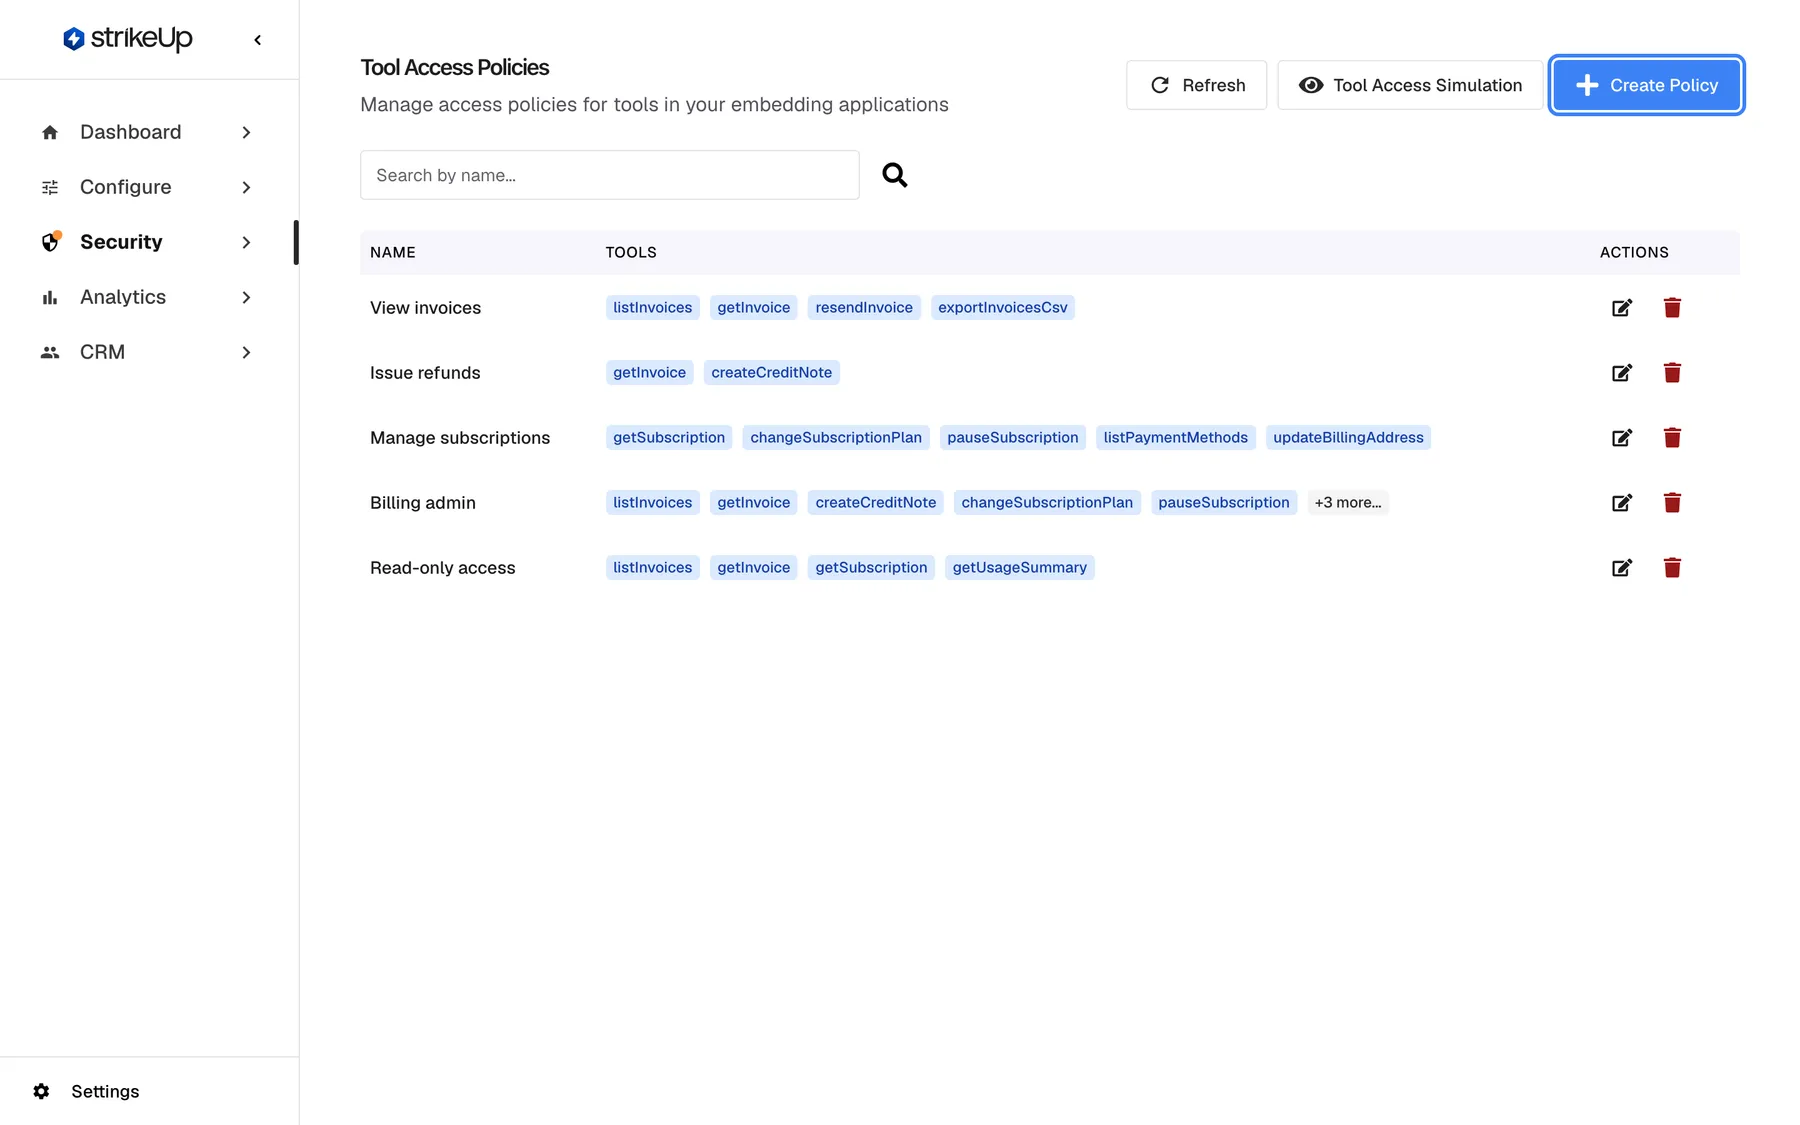Open Tool Access Simulation

pyautogui.click(x=1410, y=85)
